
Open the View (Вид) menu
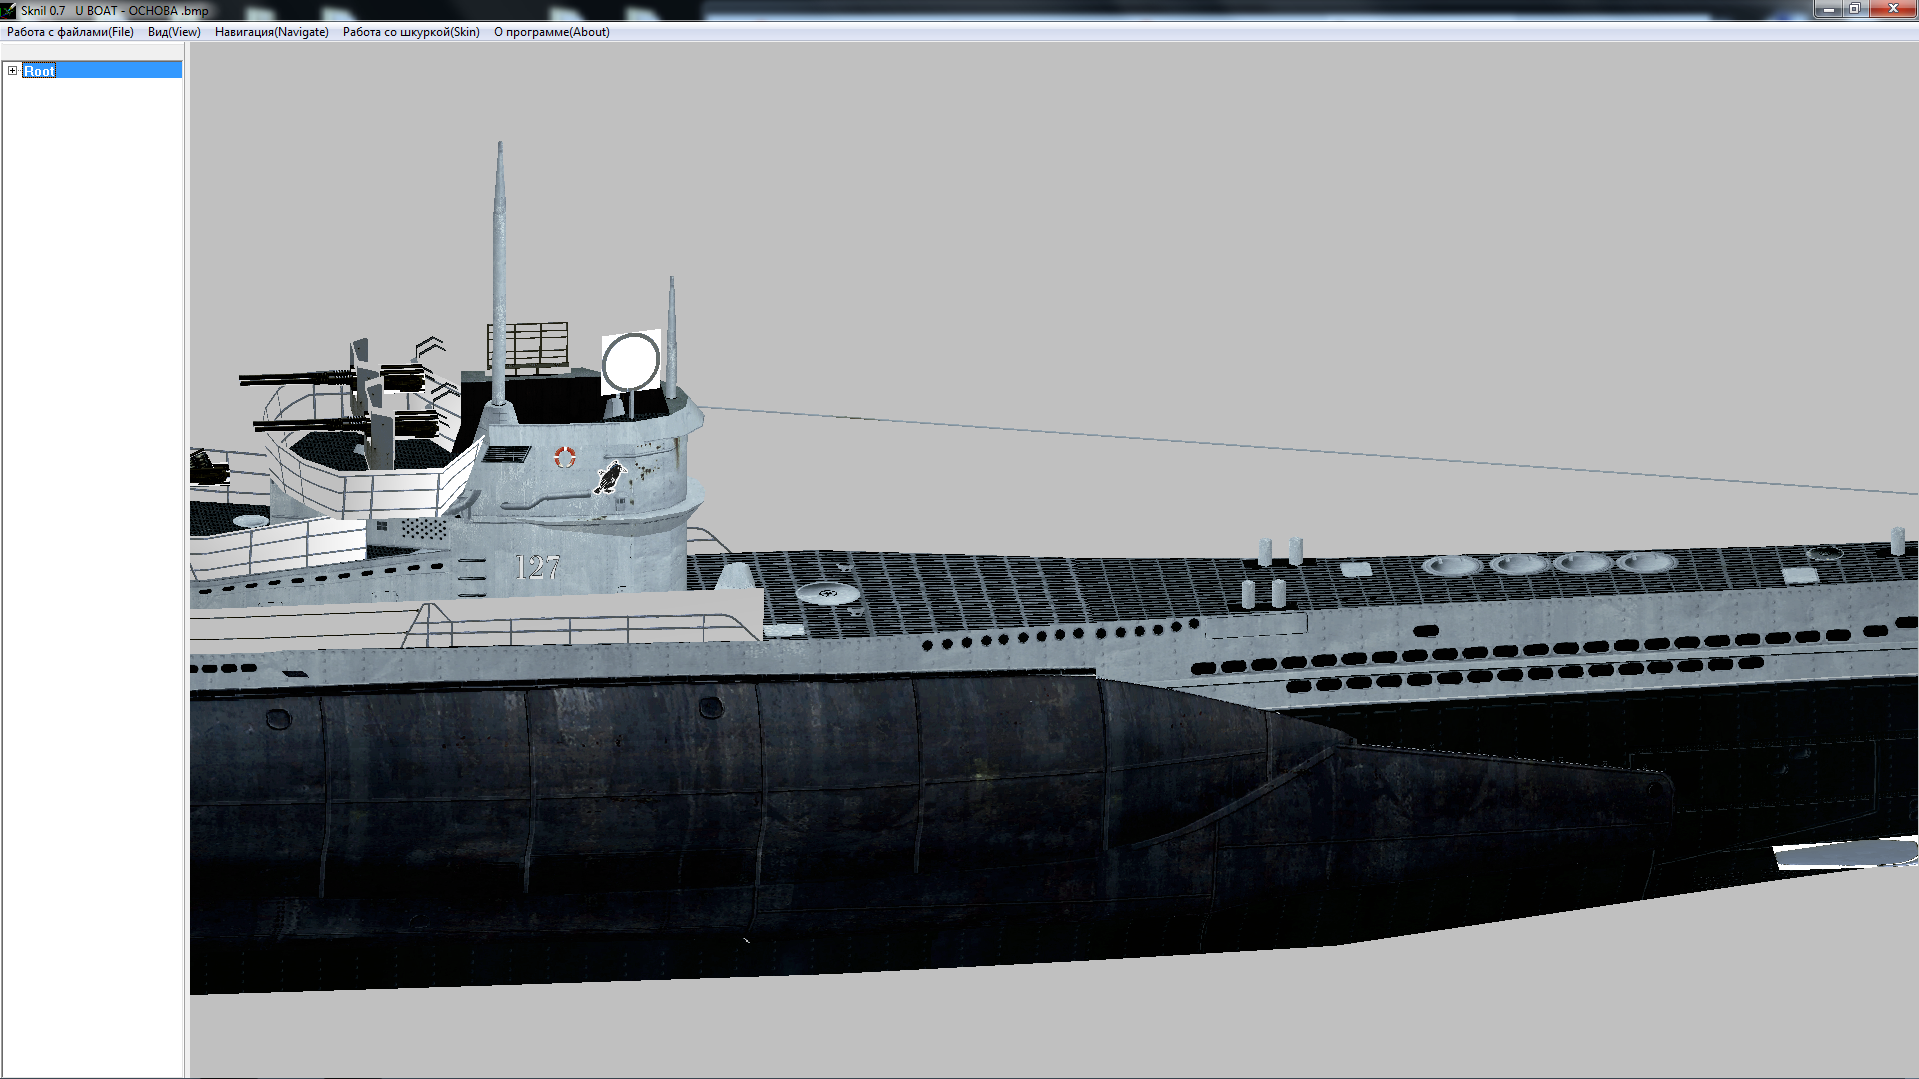pos(174,32)
